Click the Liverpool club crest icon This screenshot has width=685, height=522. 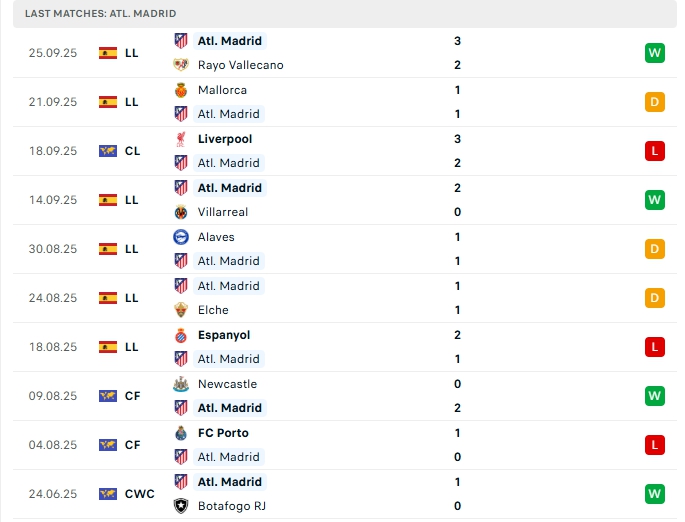[x=181, y=139]
